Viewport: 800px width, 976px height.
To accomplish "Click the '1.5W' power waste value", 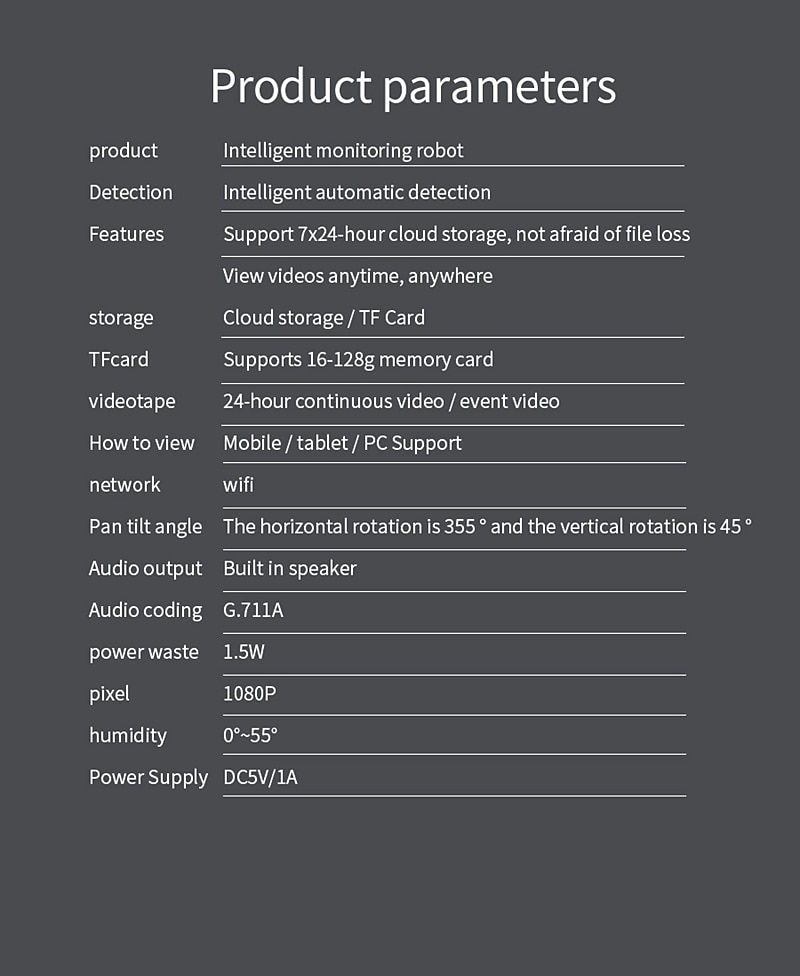I will click(x=243, y=652).
